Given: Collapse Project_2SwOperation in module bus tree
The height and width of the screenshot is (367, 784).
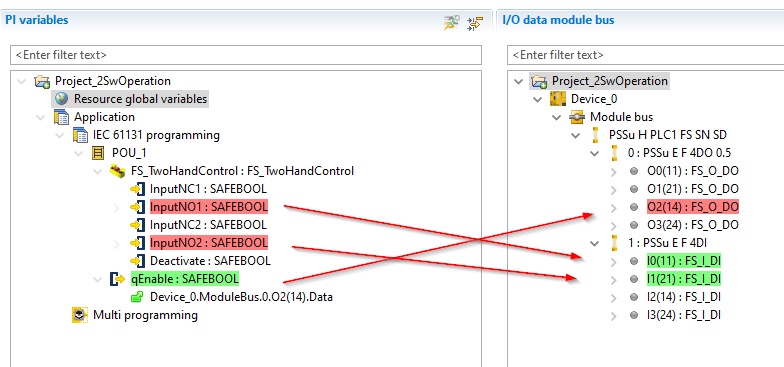Looking at the screenshot, I should [x=518, y=81].
